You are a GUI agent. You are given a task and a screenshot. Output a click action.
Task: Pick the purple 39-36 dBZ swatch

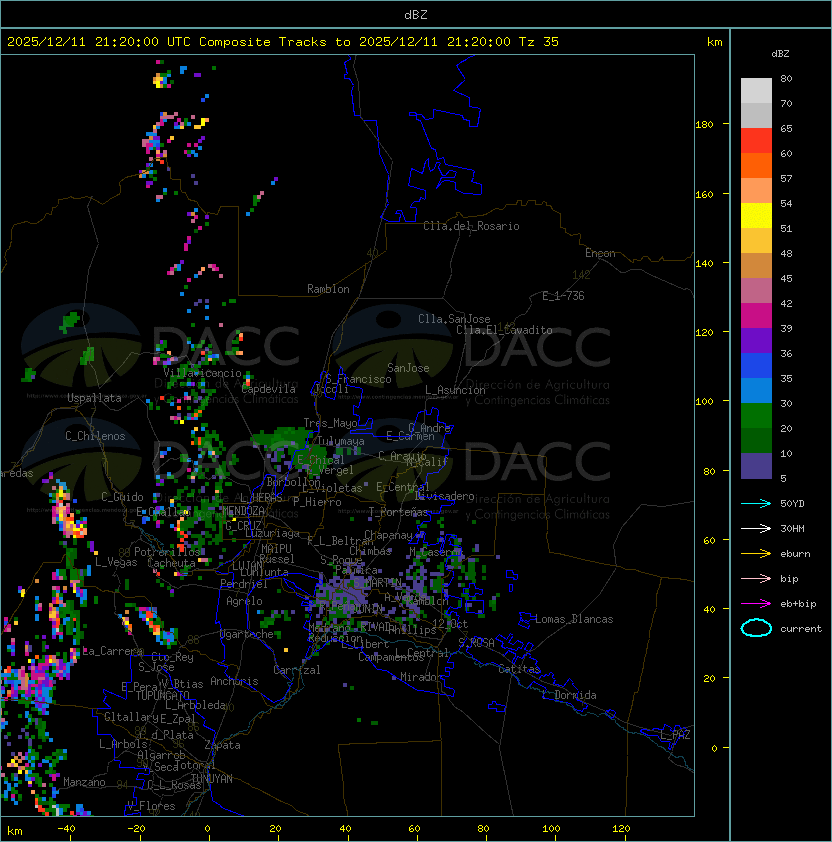756,340
